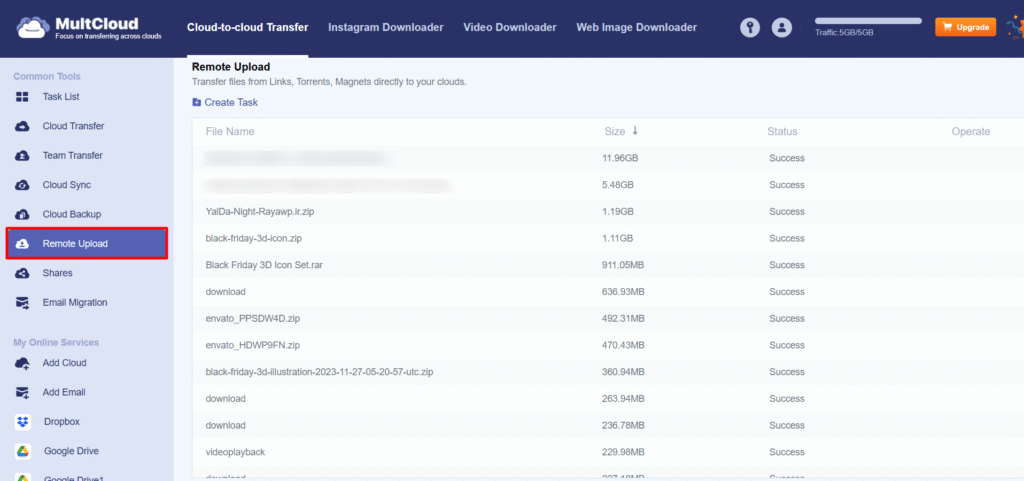Open Task List from sidebar
This screenshot has height=481, width=1024.
[x=60, y=97]
